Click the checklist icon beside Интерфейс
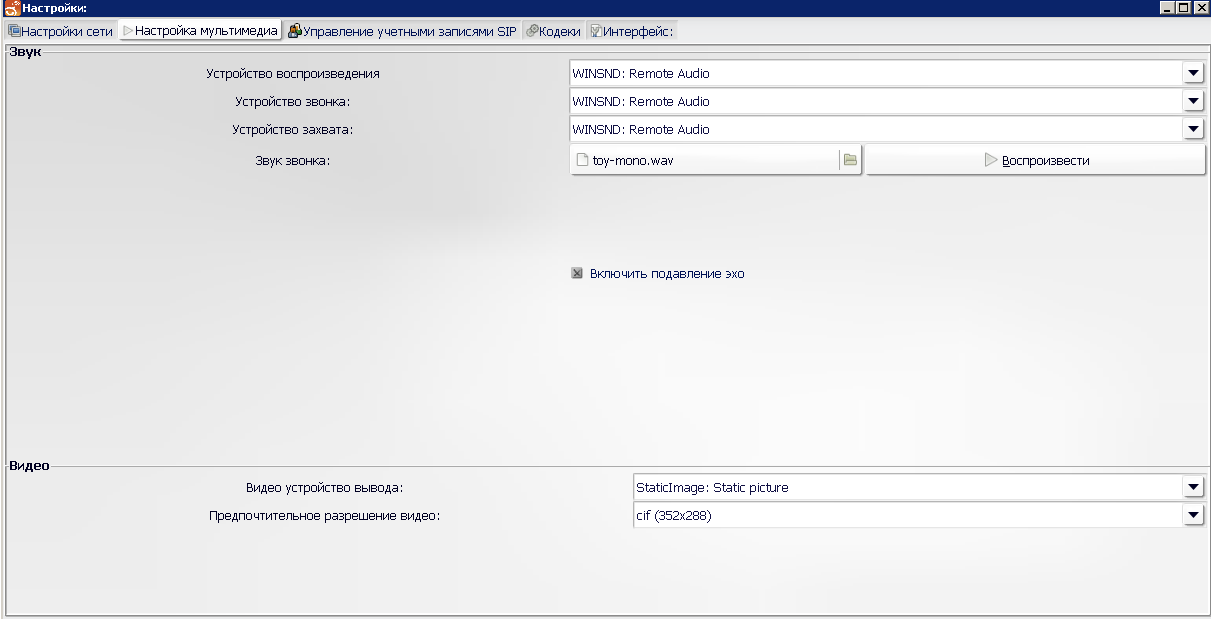1211x619 pixels. coord(595,31)
